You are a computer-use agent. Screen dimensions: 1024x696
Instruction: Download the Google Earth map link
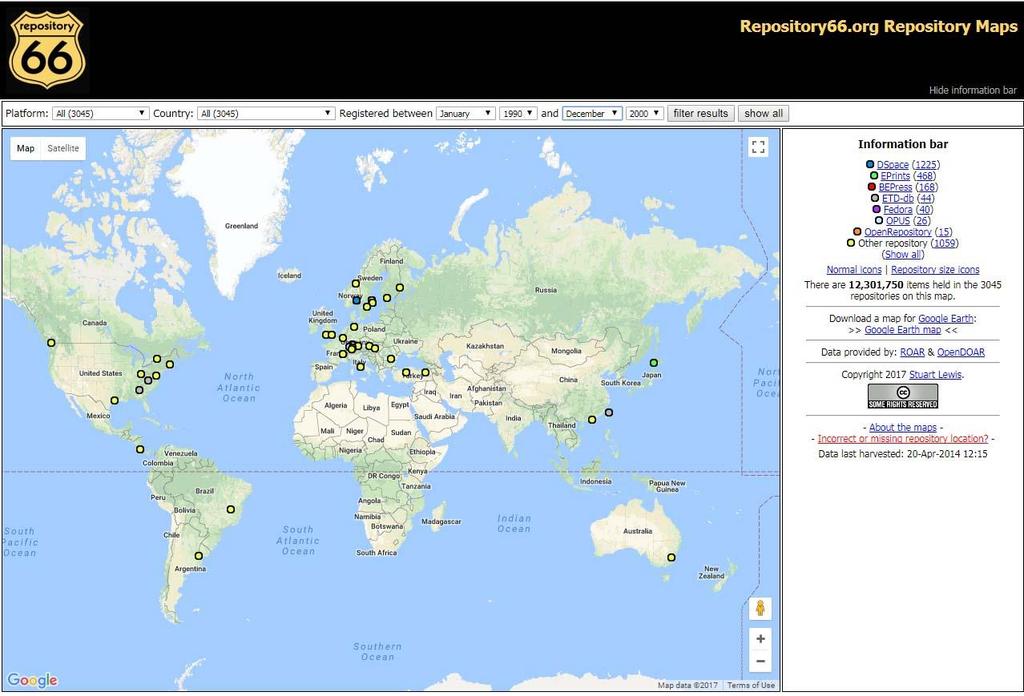click(903, 330)
